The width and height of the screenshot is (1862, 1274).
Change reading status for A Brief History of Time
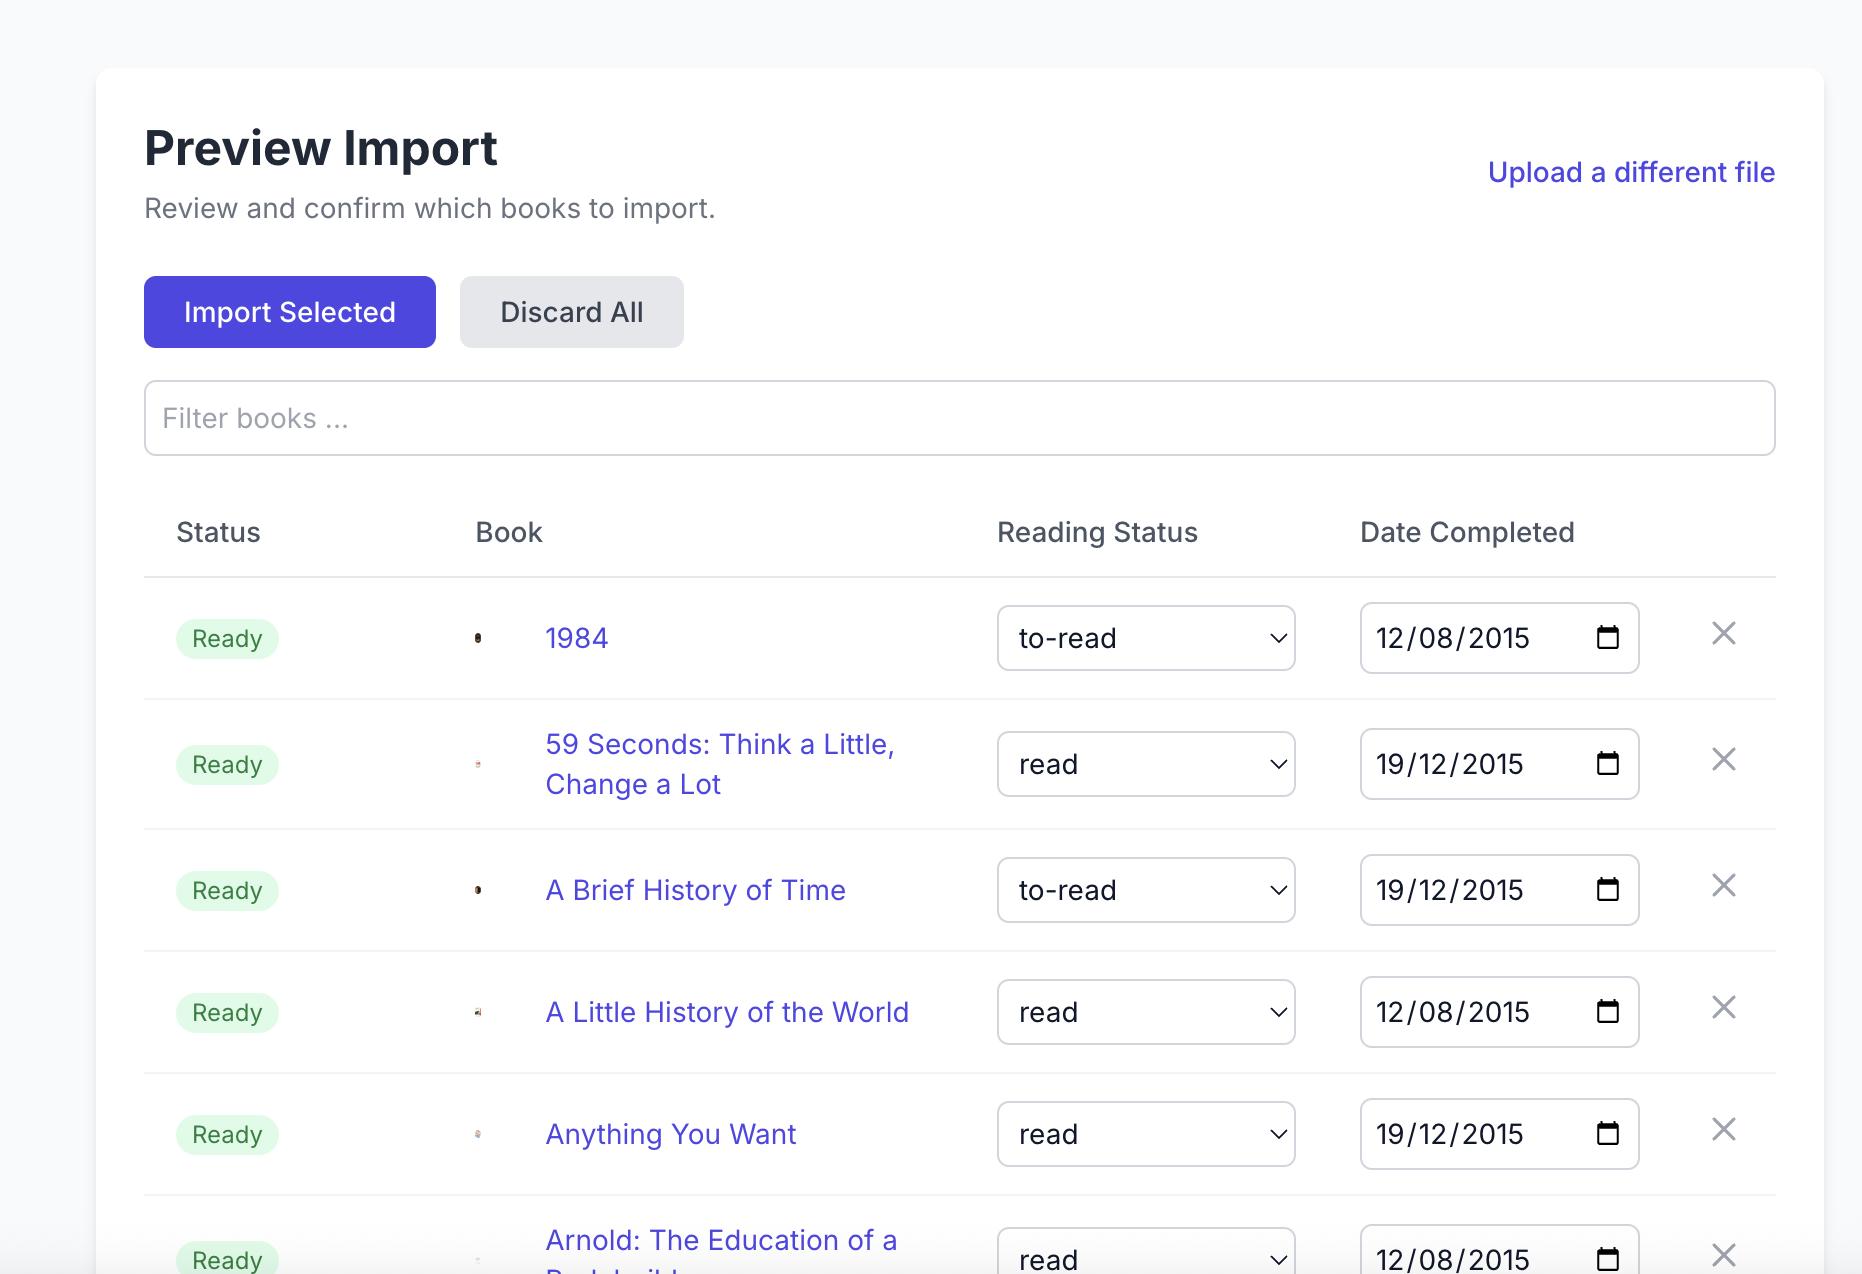tap(1145, 889)
